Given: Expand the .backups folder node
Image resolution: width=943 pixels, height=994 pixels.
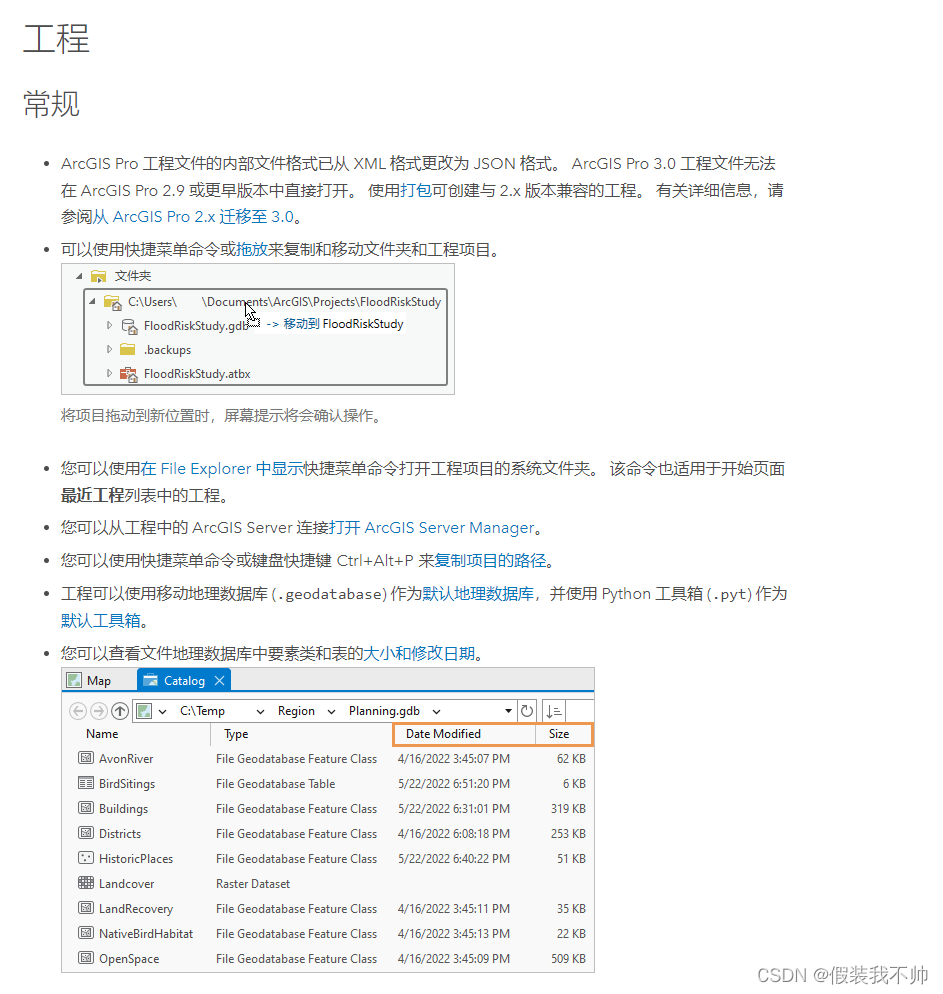Looking at the screenshot, I should coord(110,349).
